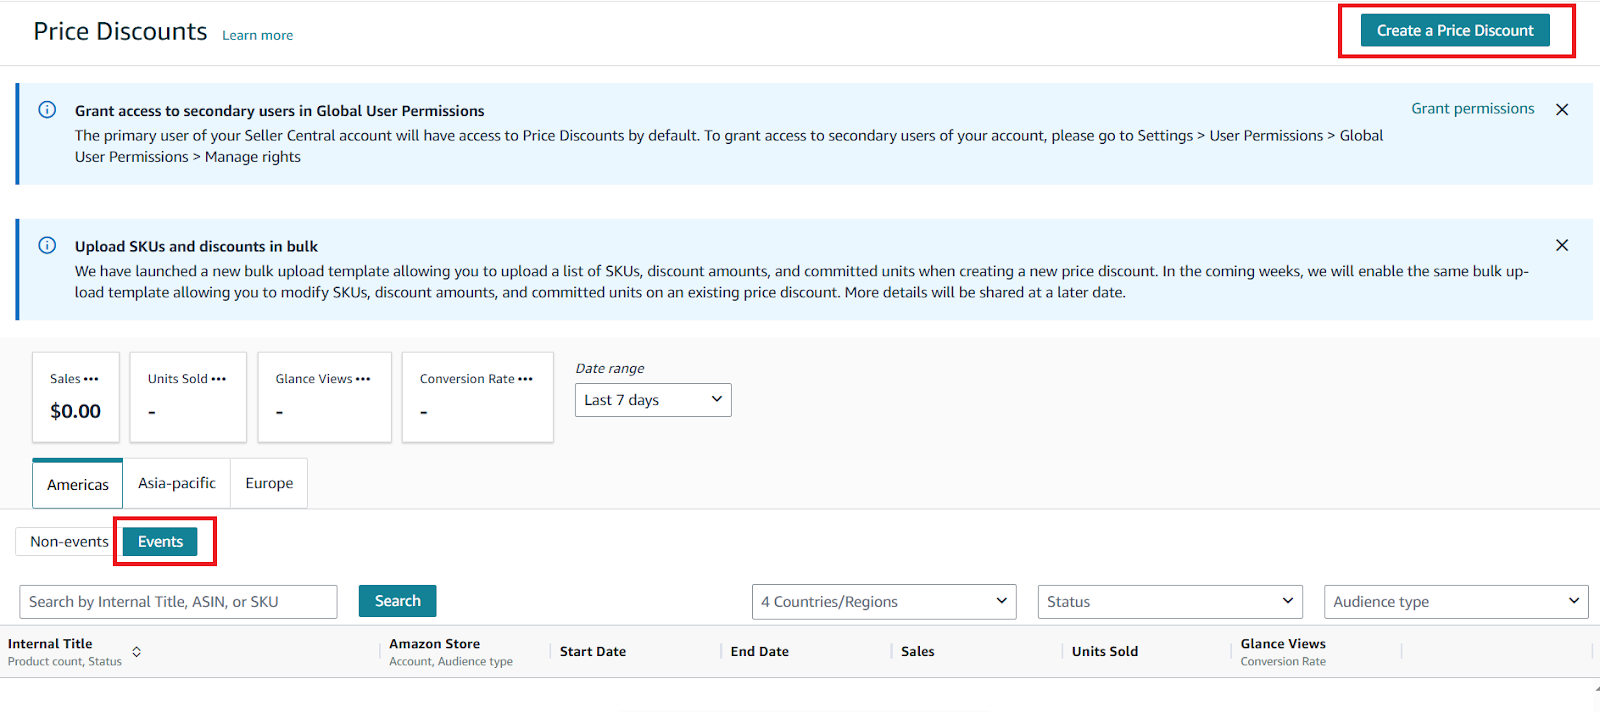Open the 4 Countries/Regions dropdown
The image size is (1600, 712).
tap(884, 602)
